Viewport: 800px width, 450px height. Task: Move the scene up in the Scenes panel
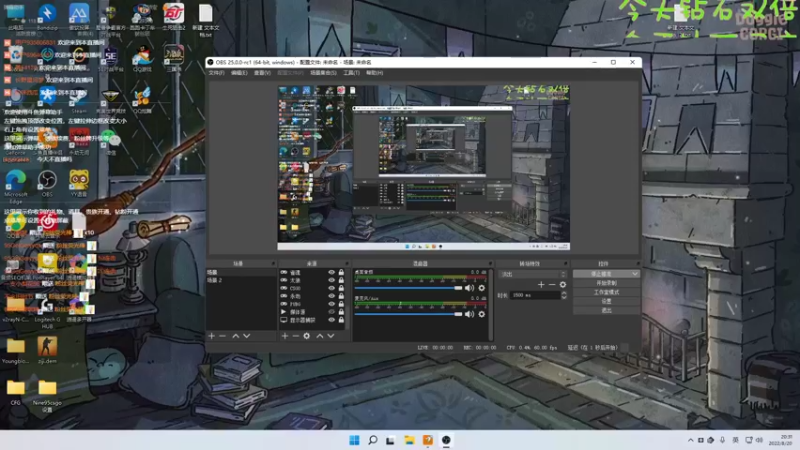[x=235, y=336]
